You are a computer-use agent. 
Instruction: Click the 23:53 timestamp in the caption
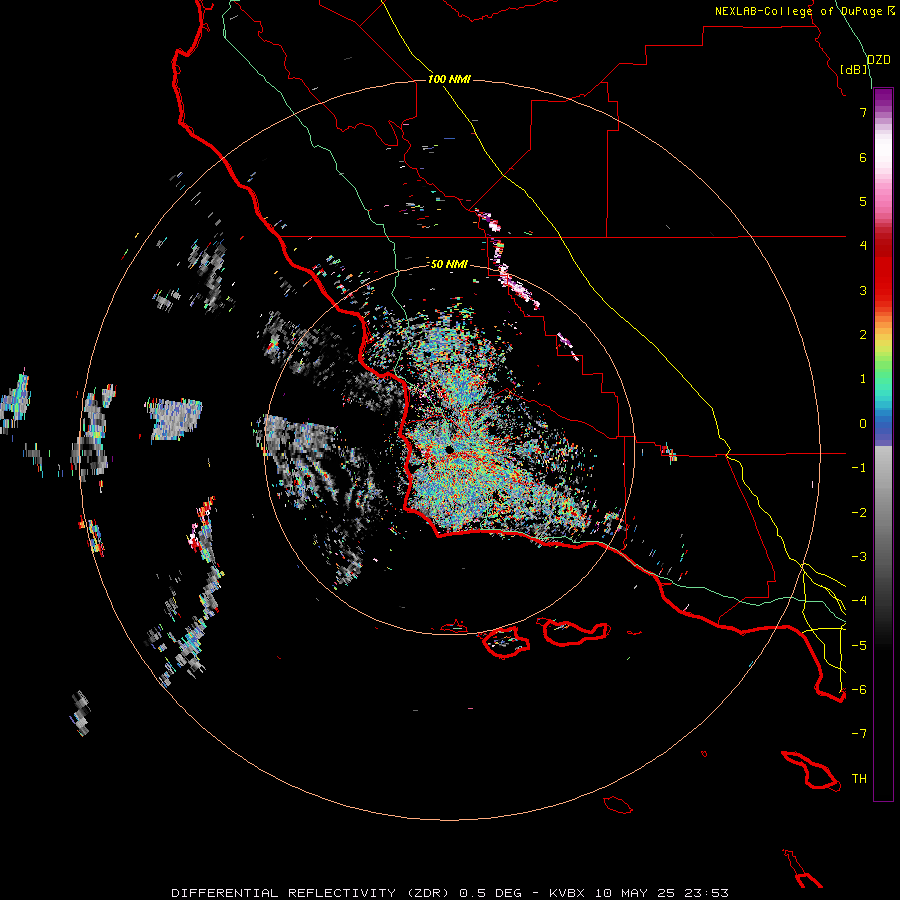coord(709,893)
